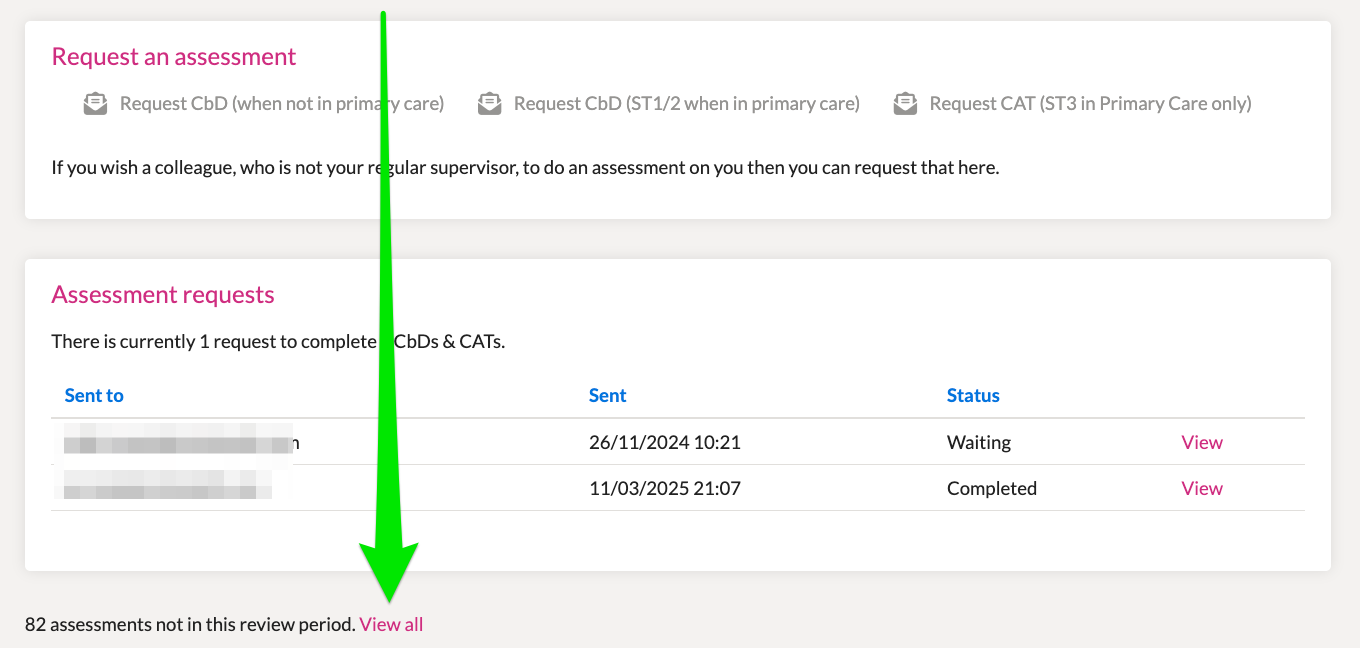Image resolution: width=1360 pixels, height=648 pixels.
Task: Click the Request an assessment heading
Action: coord(174,56)
